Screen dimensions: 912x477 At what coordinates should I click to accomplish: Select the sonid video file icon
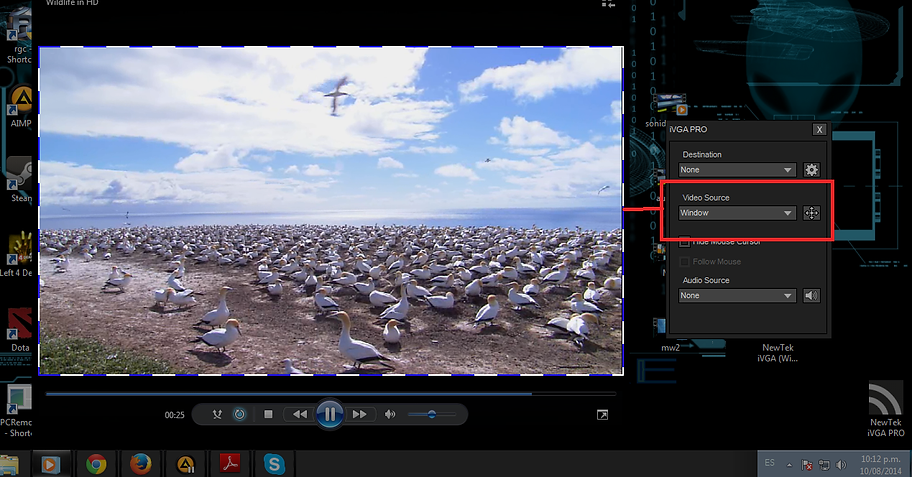tap(668, 111)
